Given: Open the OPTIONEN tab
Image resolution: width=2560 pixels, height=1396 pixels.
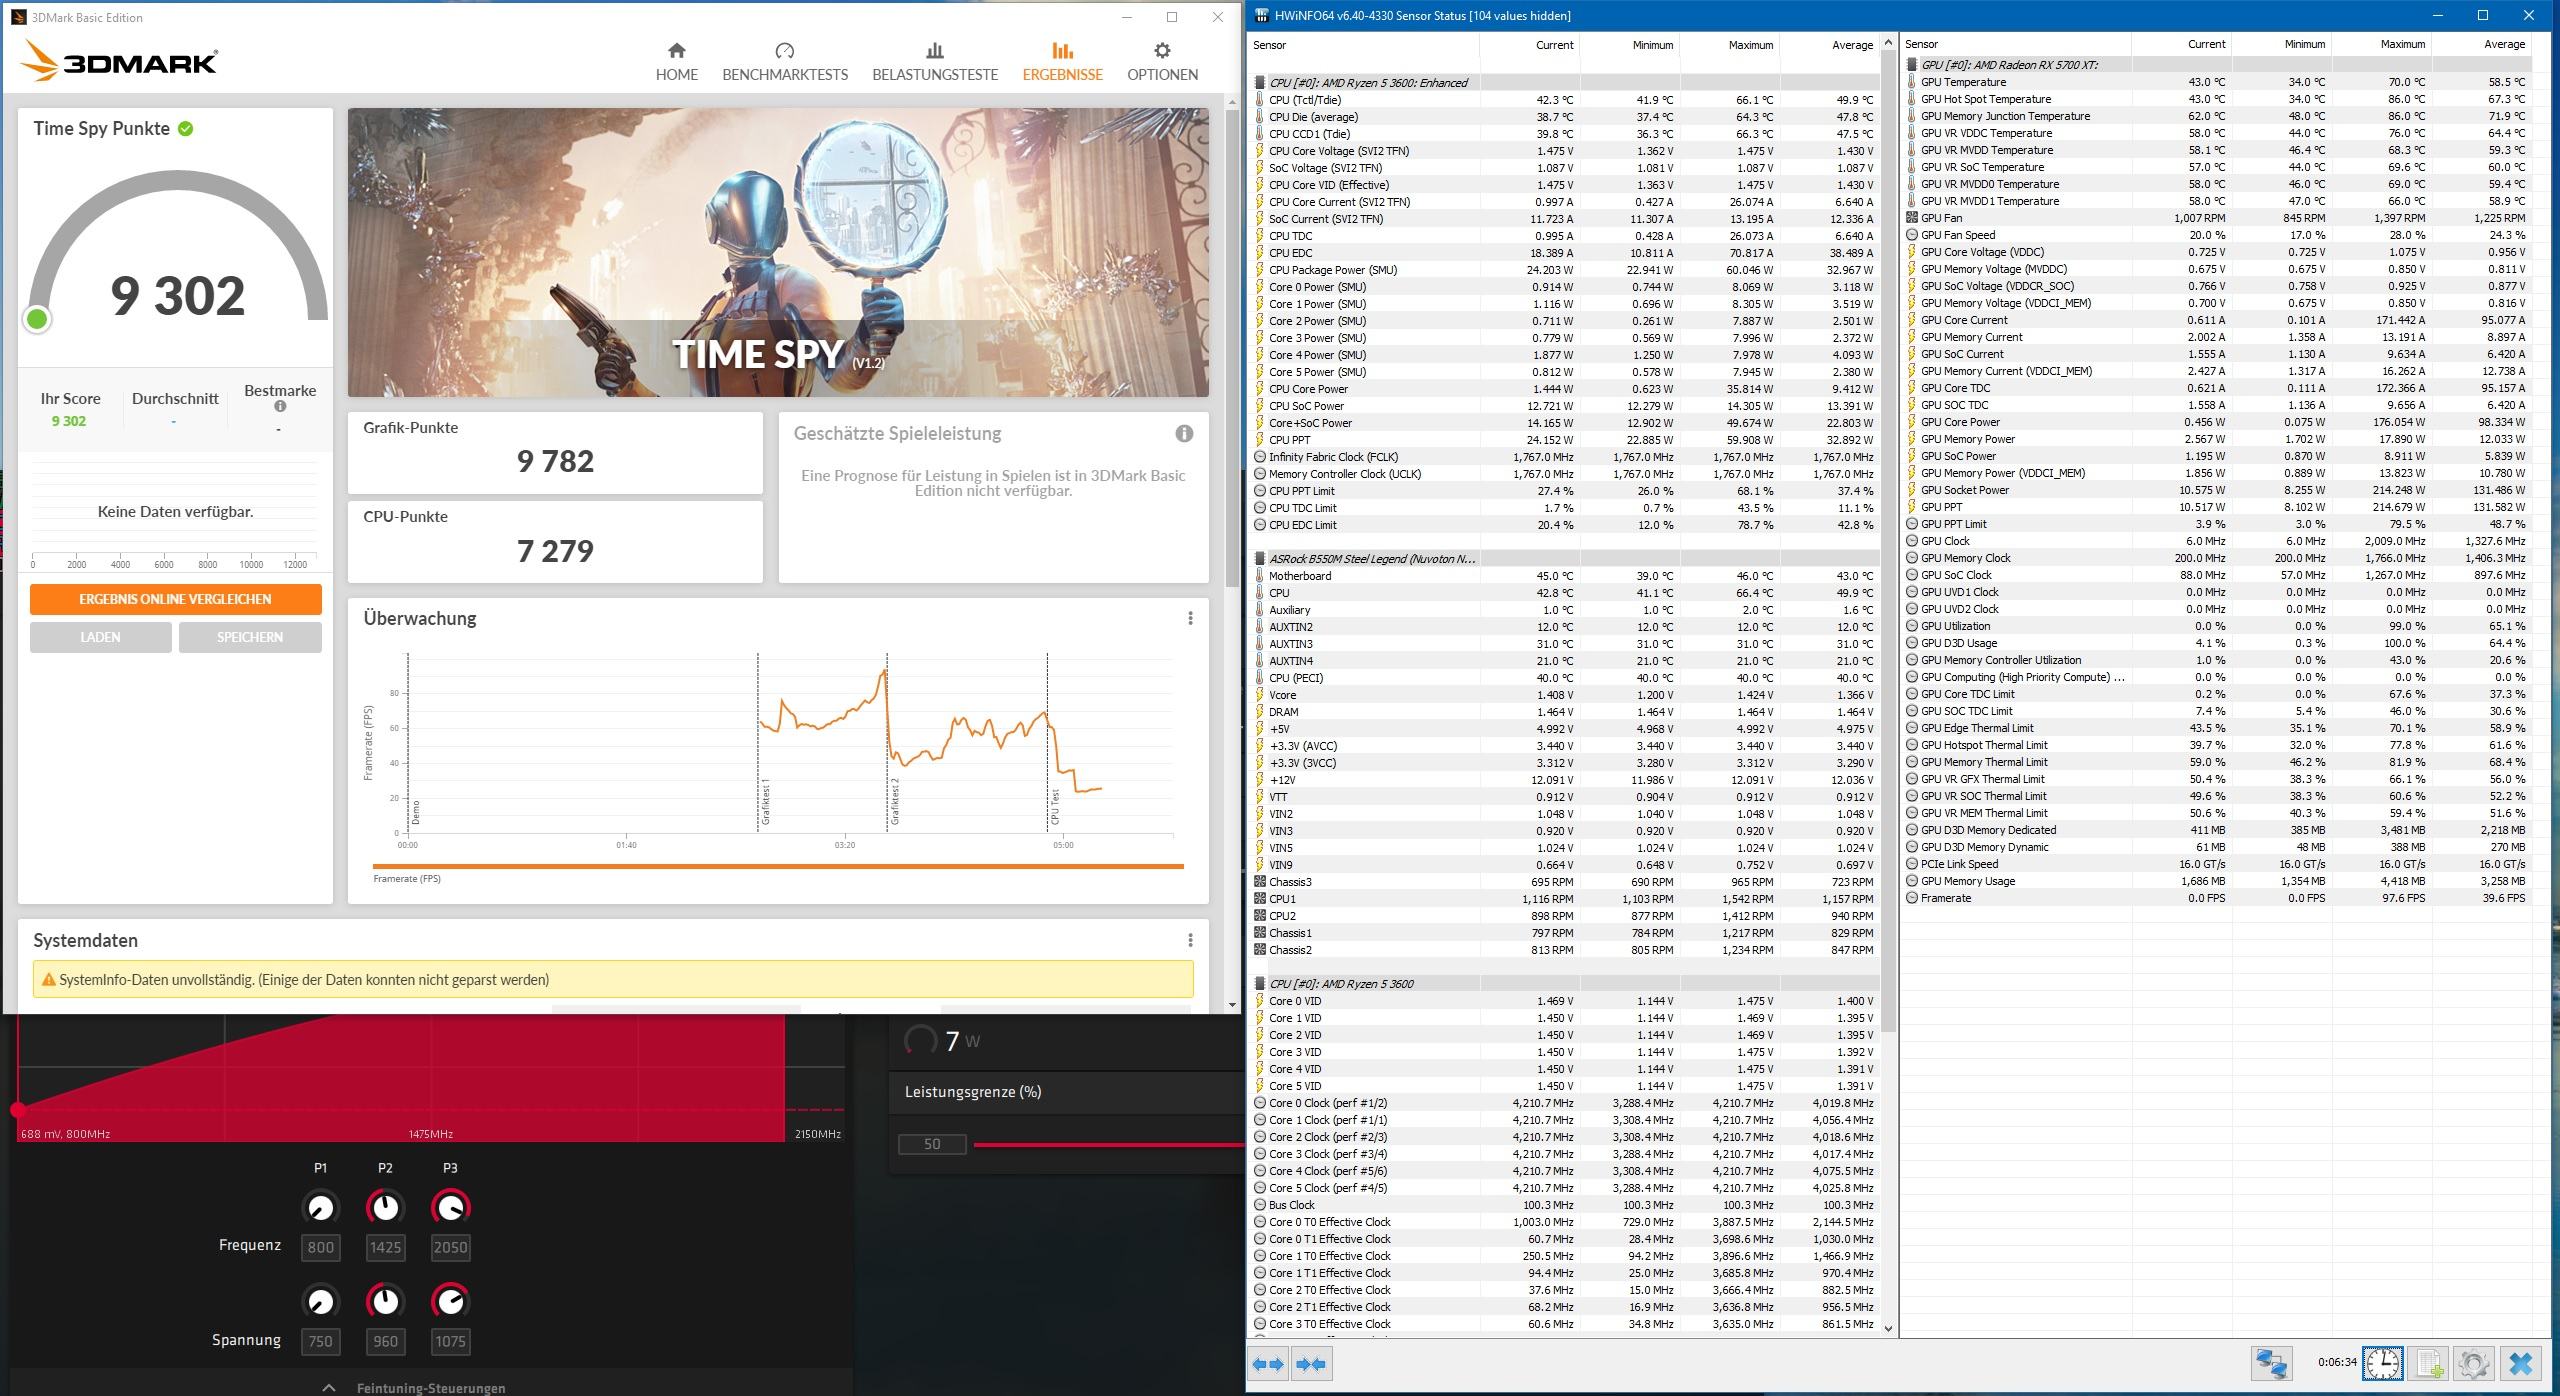Looking at the screenshot, I should (x=1162, y=62).
